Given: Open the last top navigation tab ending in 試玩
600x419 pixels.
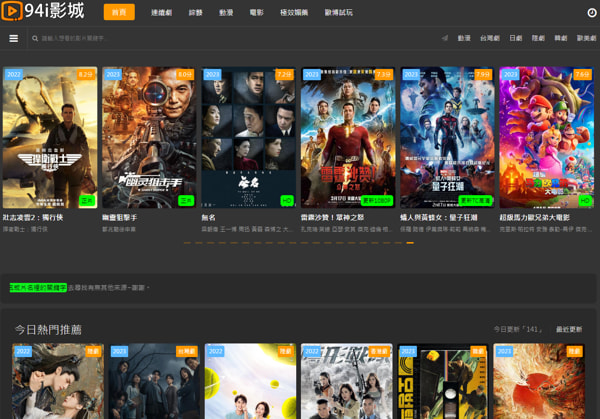Looking at the screenshot, I should click(x=339, y=13).
